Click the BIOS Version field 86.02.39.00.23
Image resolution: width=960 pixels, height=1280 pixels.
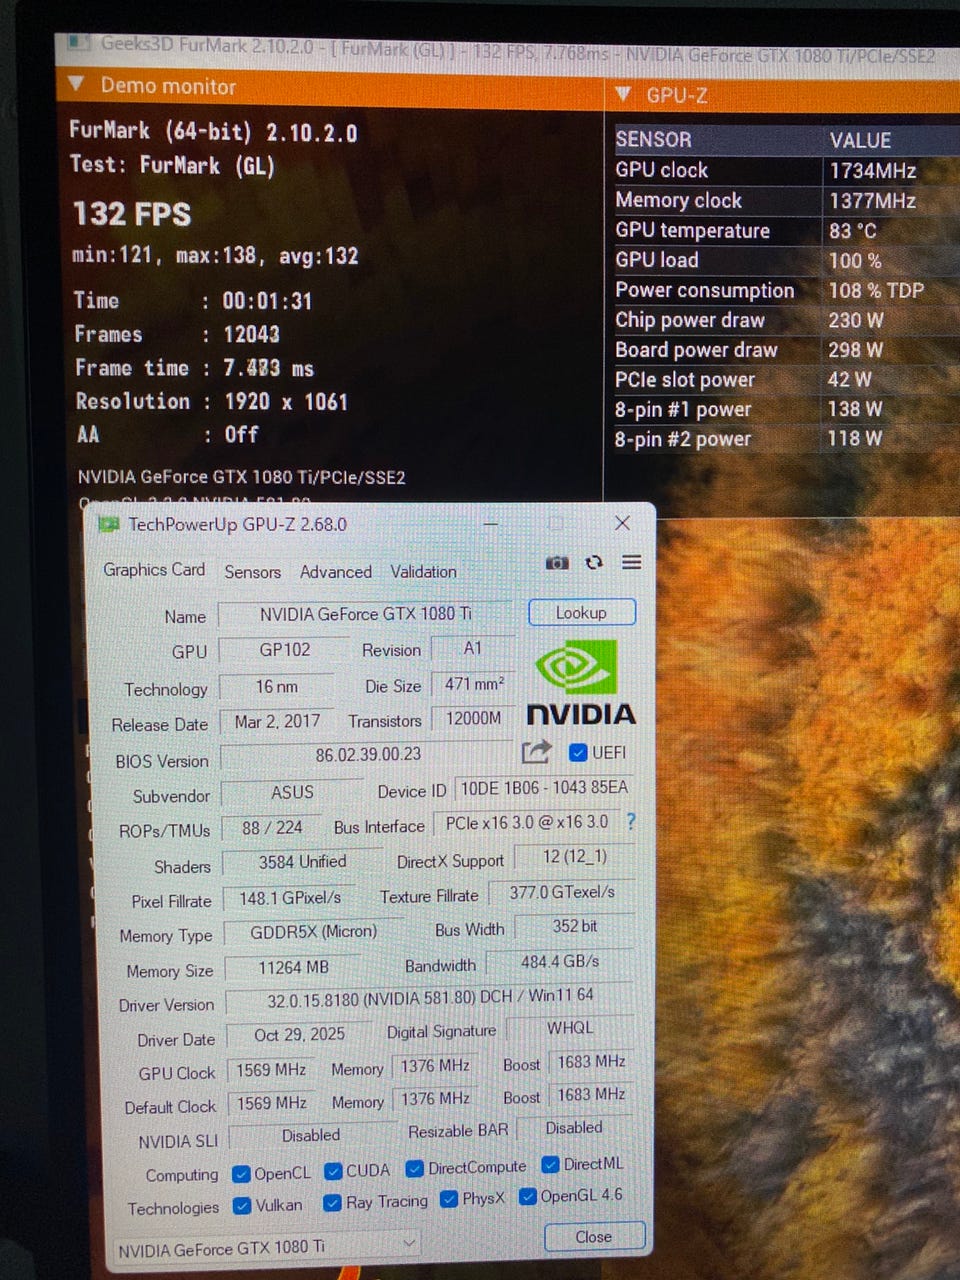[x=368, y=755]
